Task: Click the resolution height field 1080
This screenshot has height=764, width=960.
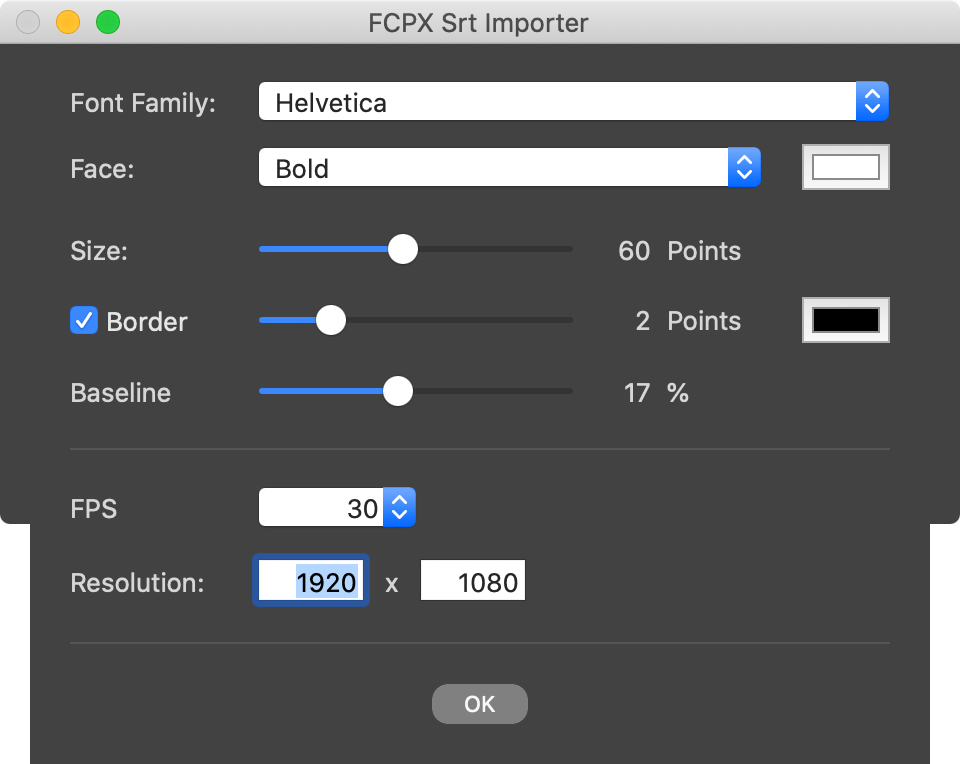Action: [x=473, y=581]
